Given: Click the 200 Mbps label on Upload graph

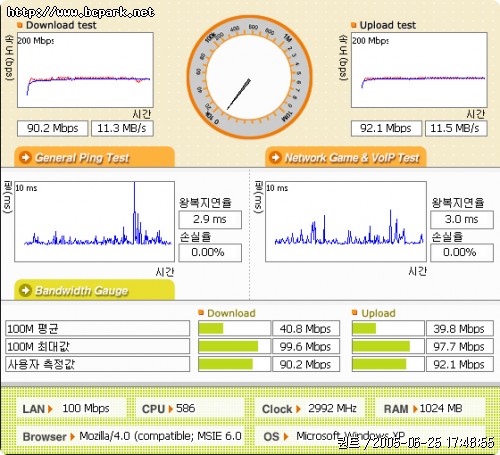Looking at the screenshot, I should coord(370,41).
